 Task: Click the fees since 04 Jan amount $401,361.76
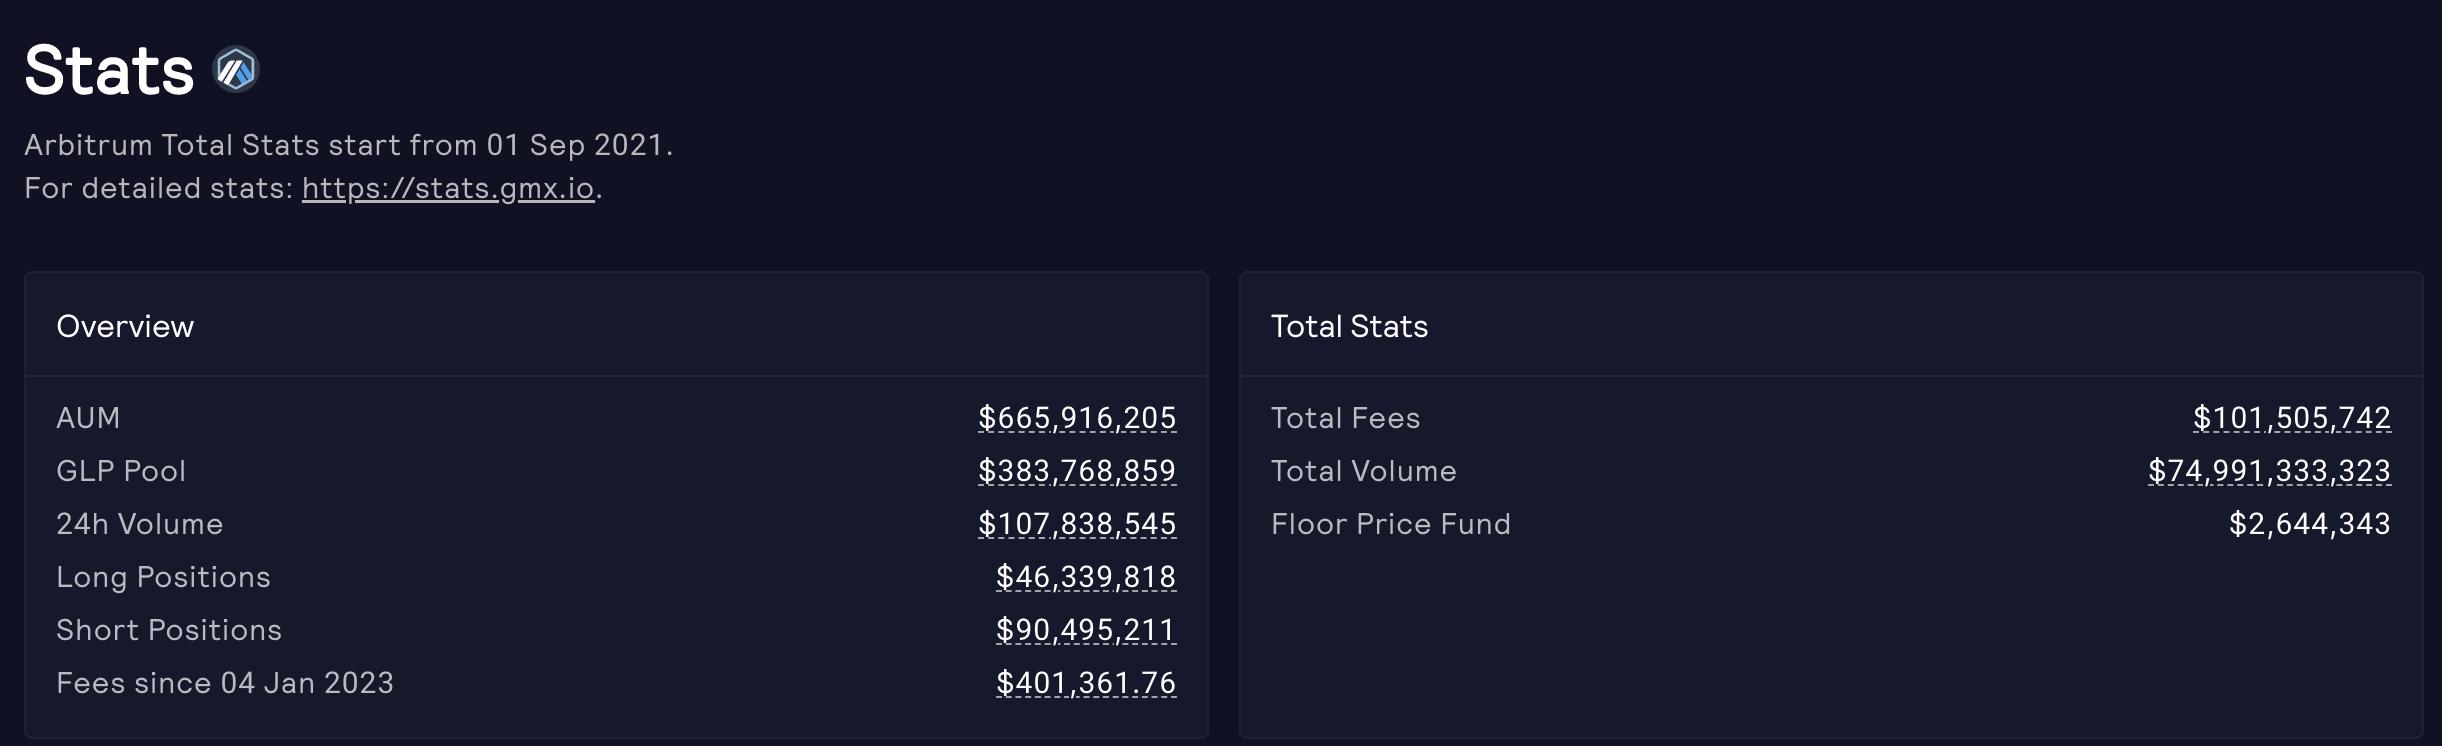tap(1086, 683)
